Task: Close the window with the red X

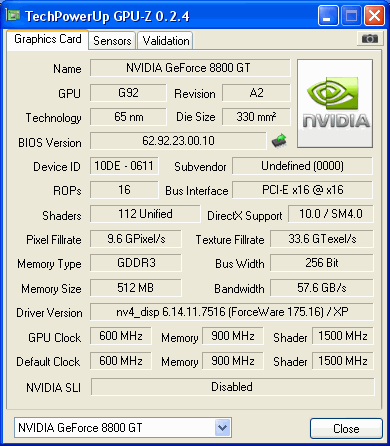Action: point(374,15)
